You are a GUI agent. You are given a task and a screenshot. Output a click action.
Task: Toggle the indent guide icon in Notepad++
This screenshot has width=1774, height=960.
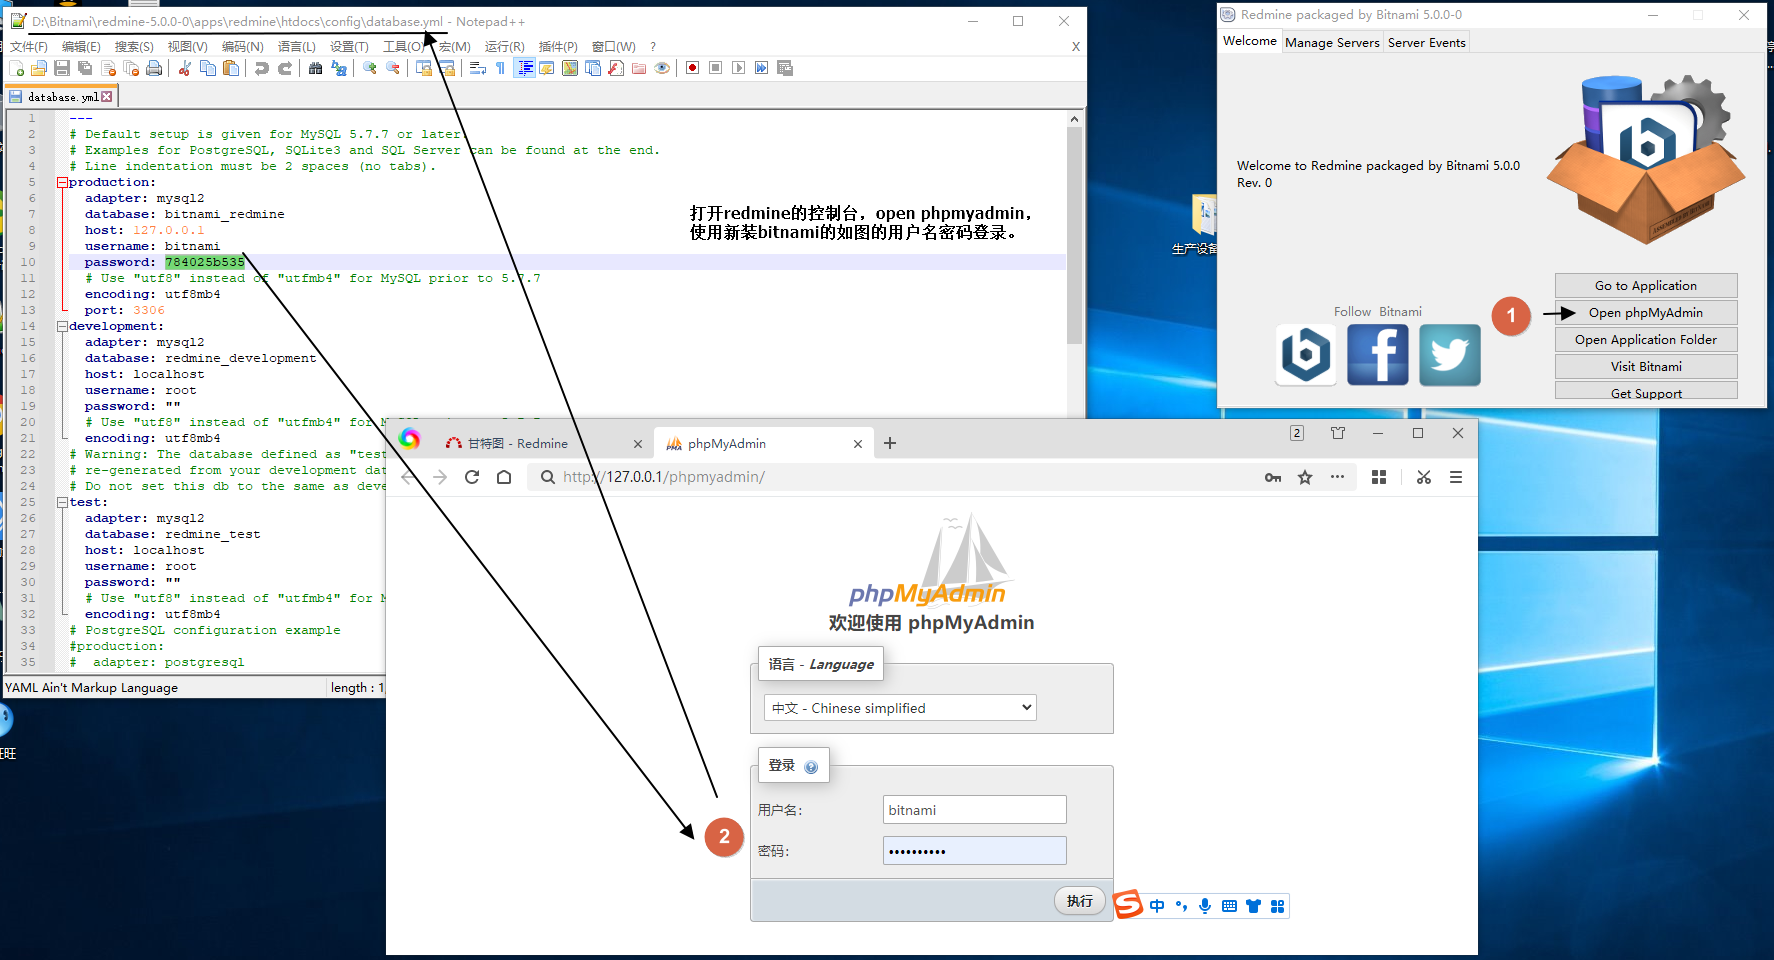pyautogui.click(x=525, y=68)
